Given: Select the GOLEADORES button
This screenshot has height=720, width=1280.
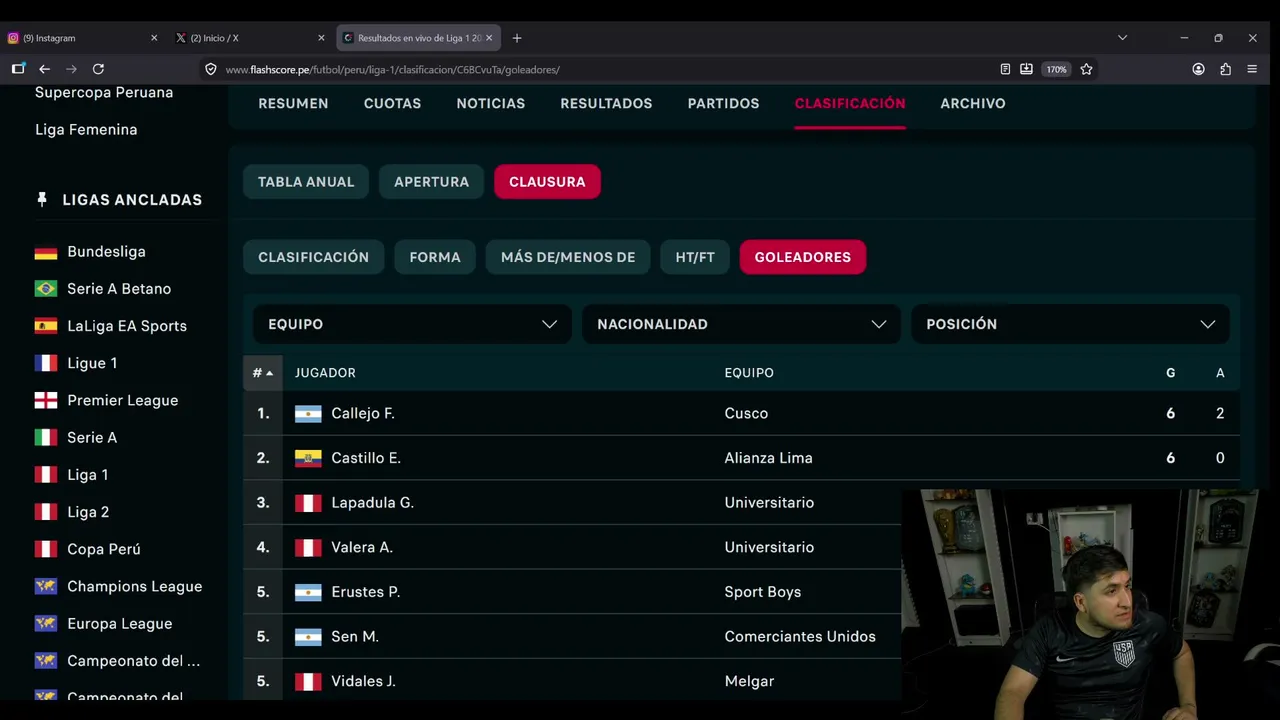Looking at the screenshot, I should 803,257.
